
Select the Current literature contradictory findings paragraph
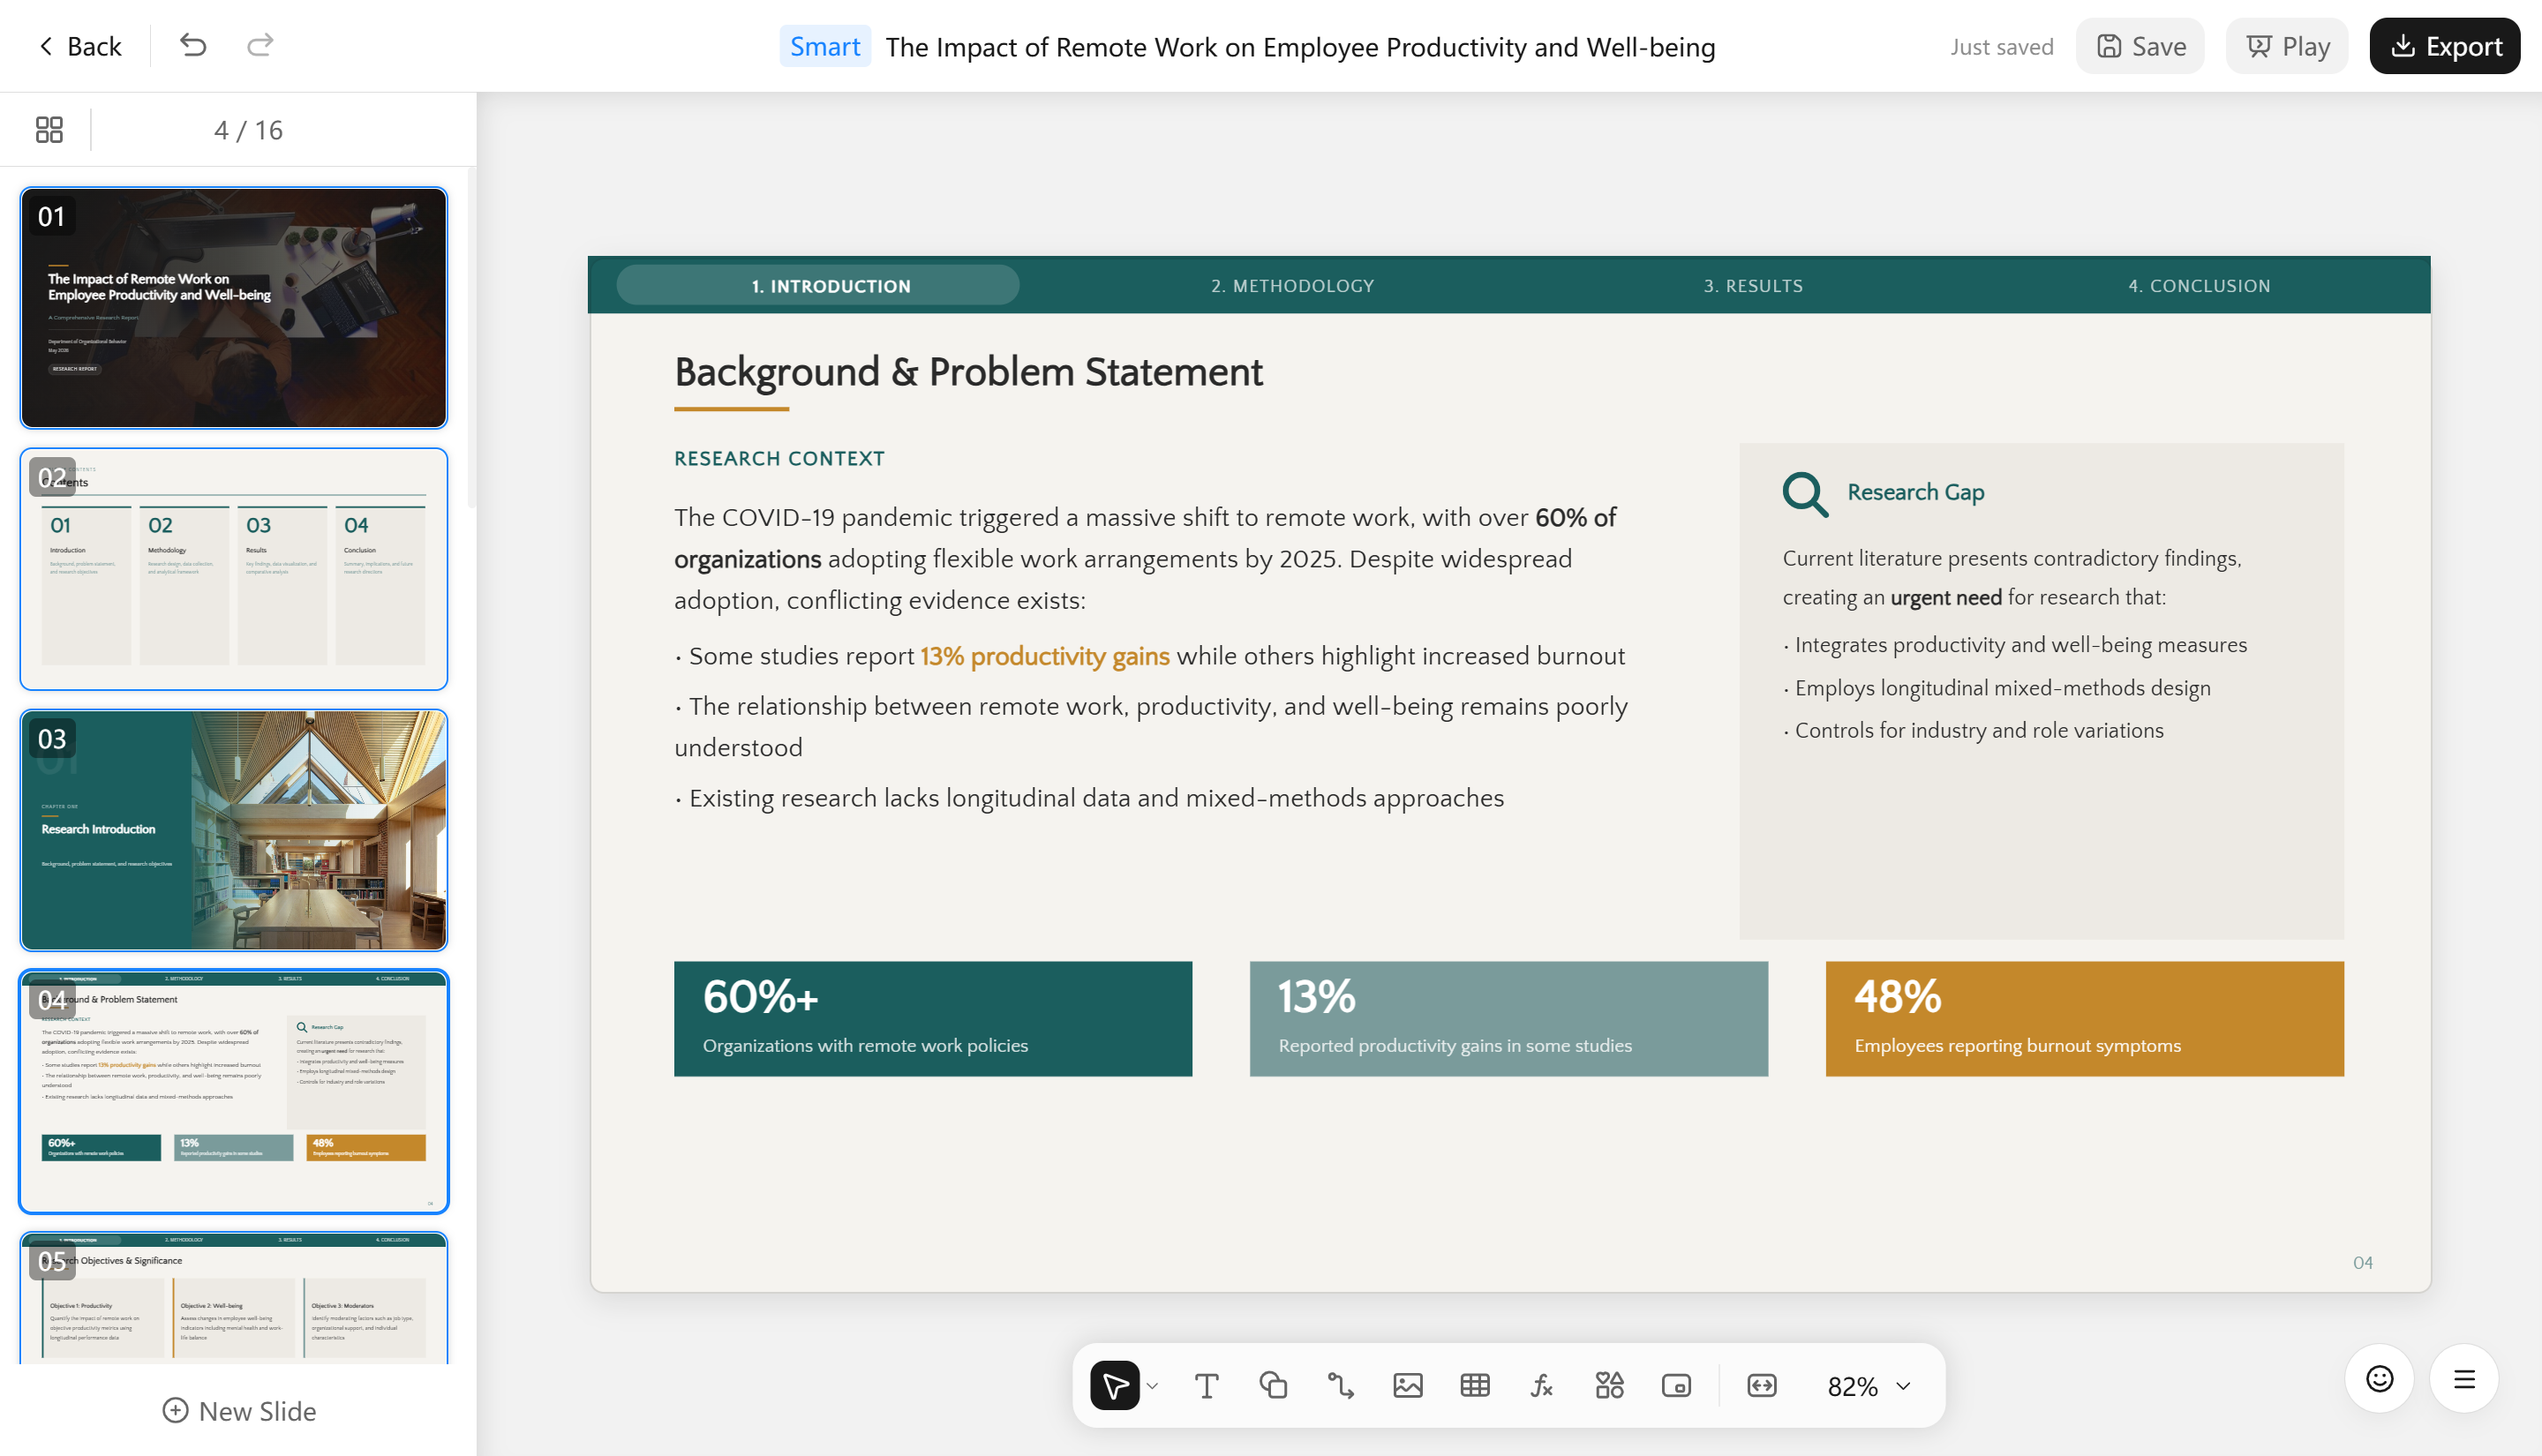(2012, 578)
